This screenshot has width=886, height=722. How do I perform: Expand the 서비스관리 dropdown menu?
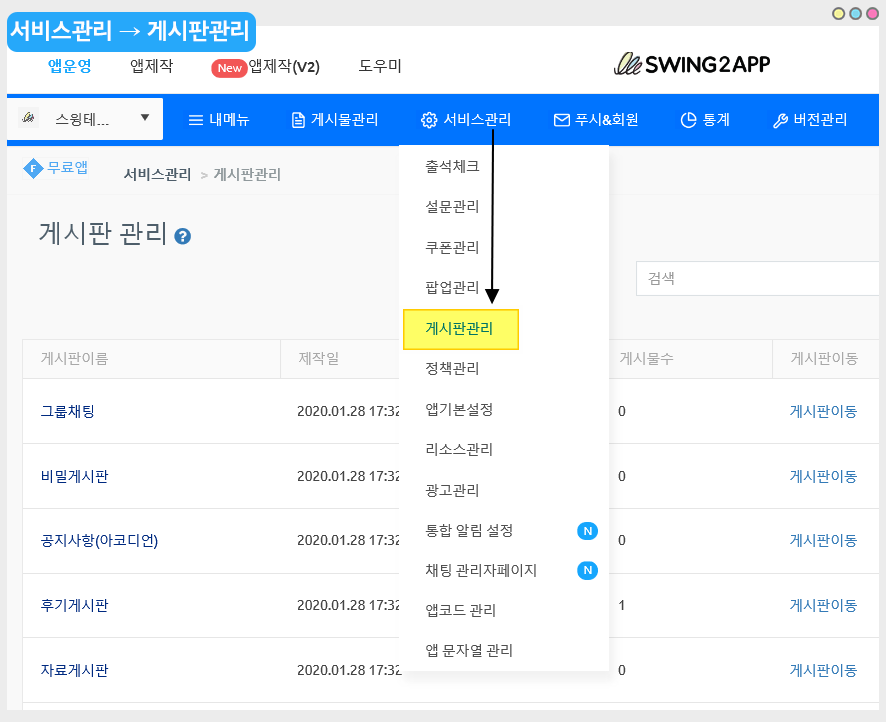466,120
